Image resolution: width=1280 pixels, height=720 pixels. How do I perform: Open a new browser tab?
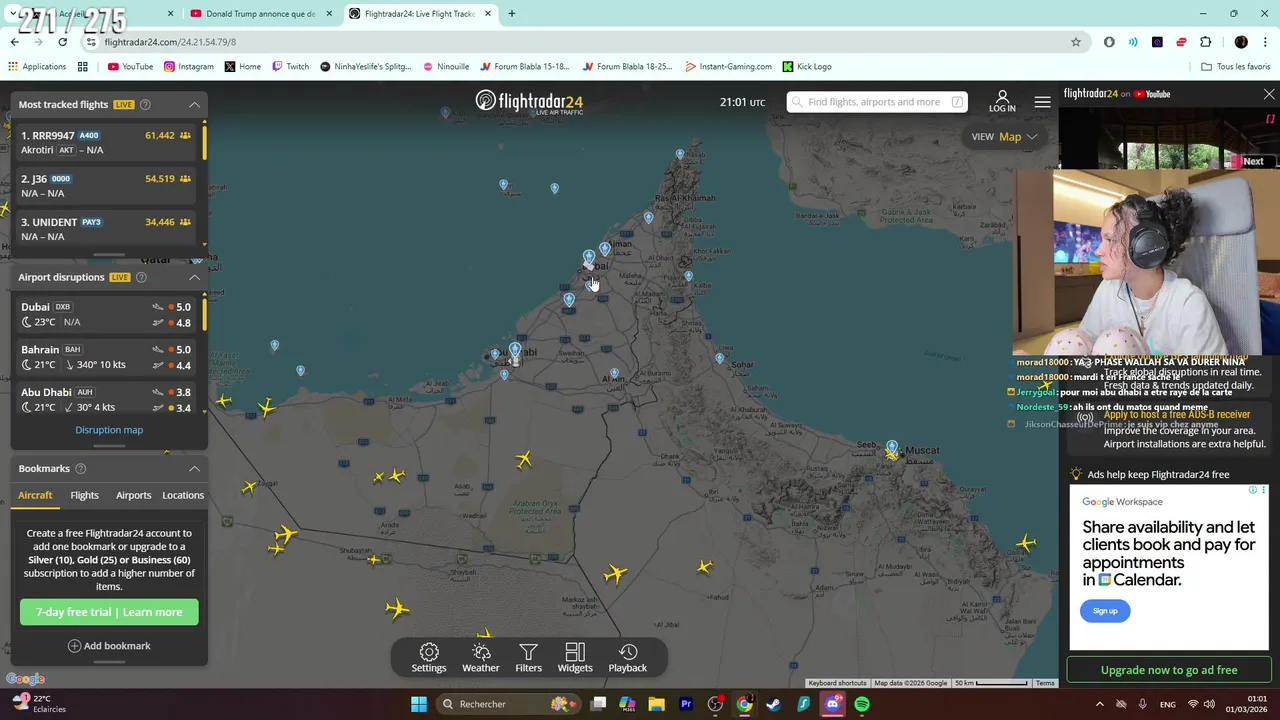coord(511,14)
